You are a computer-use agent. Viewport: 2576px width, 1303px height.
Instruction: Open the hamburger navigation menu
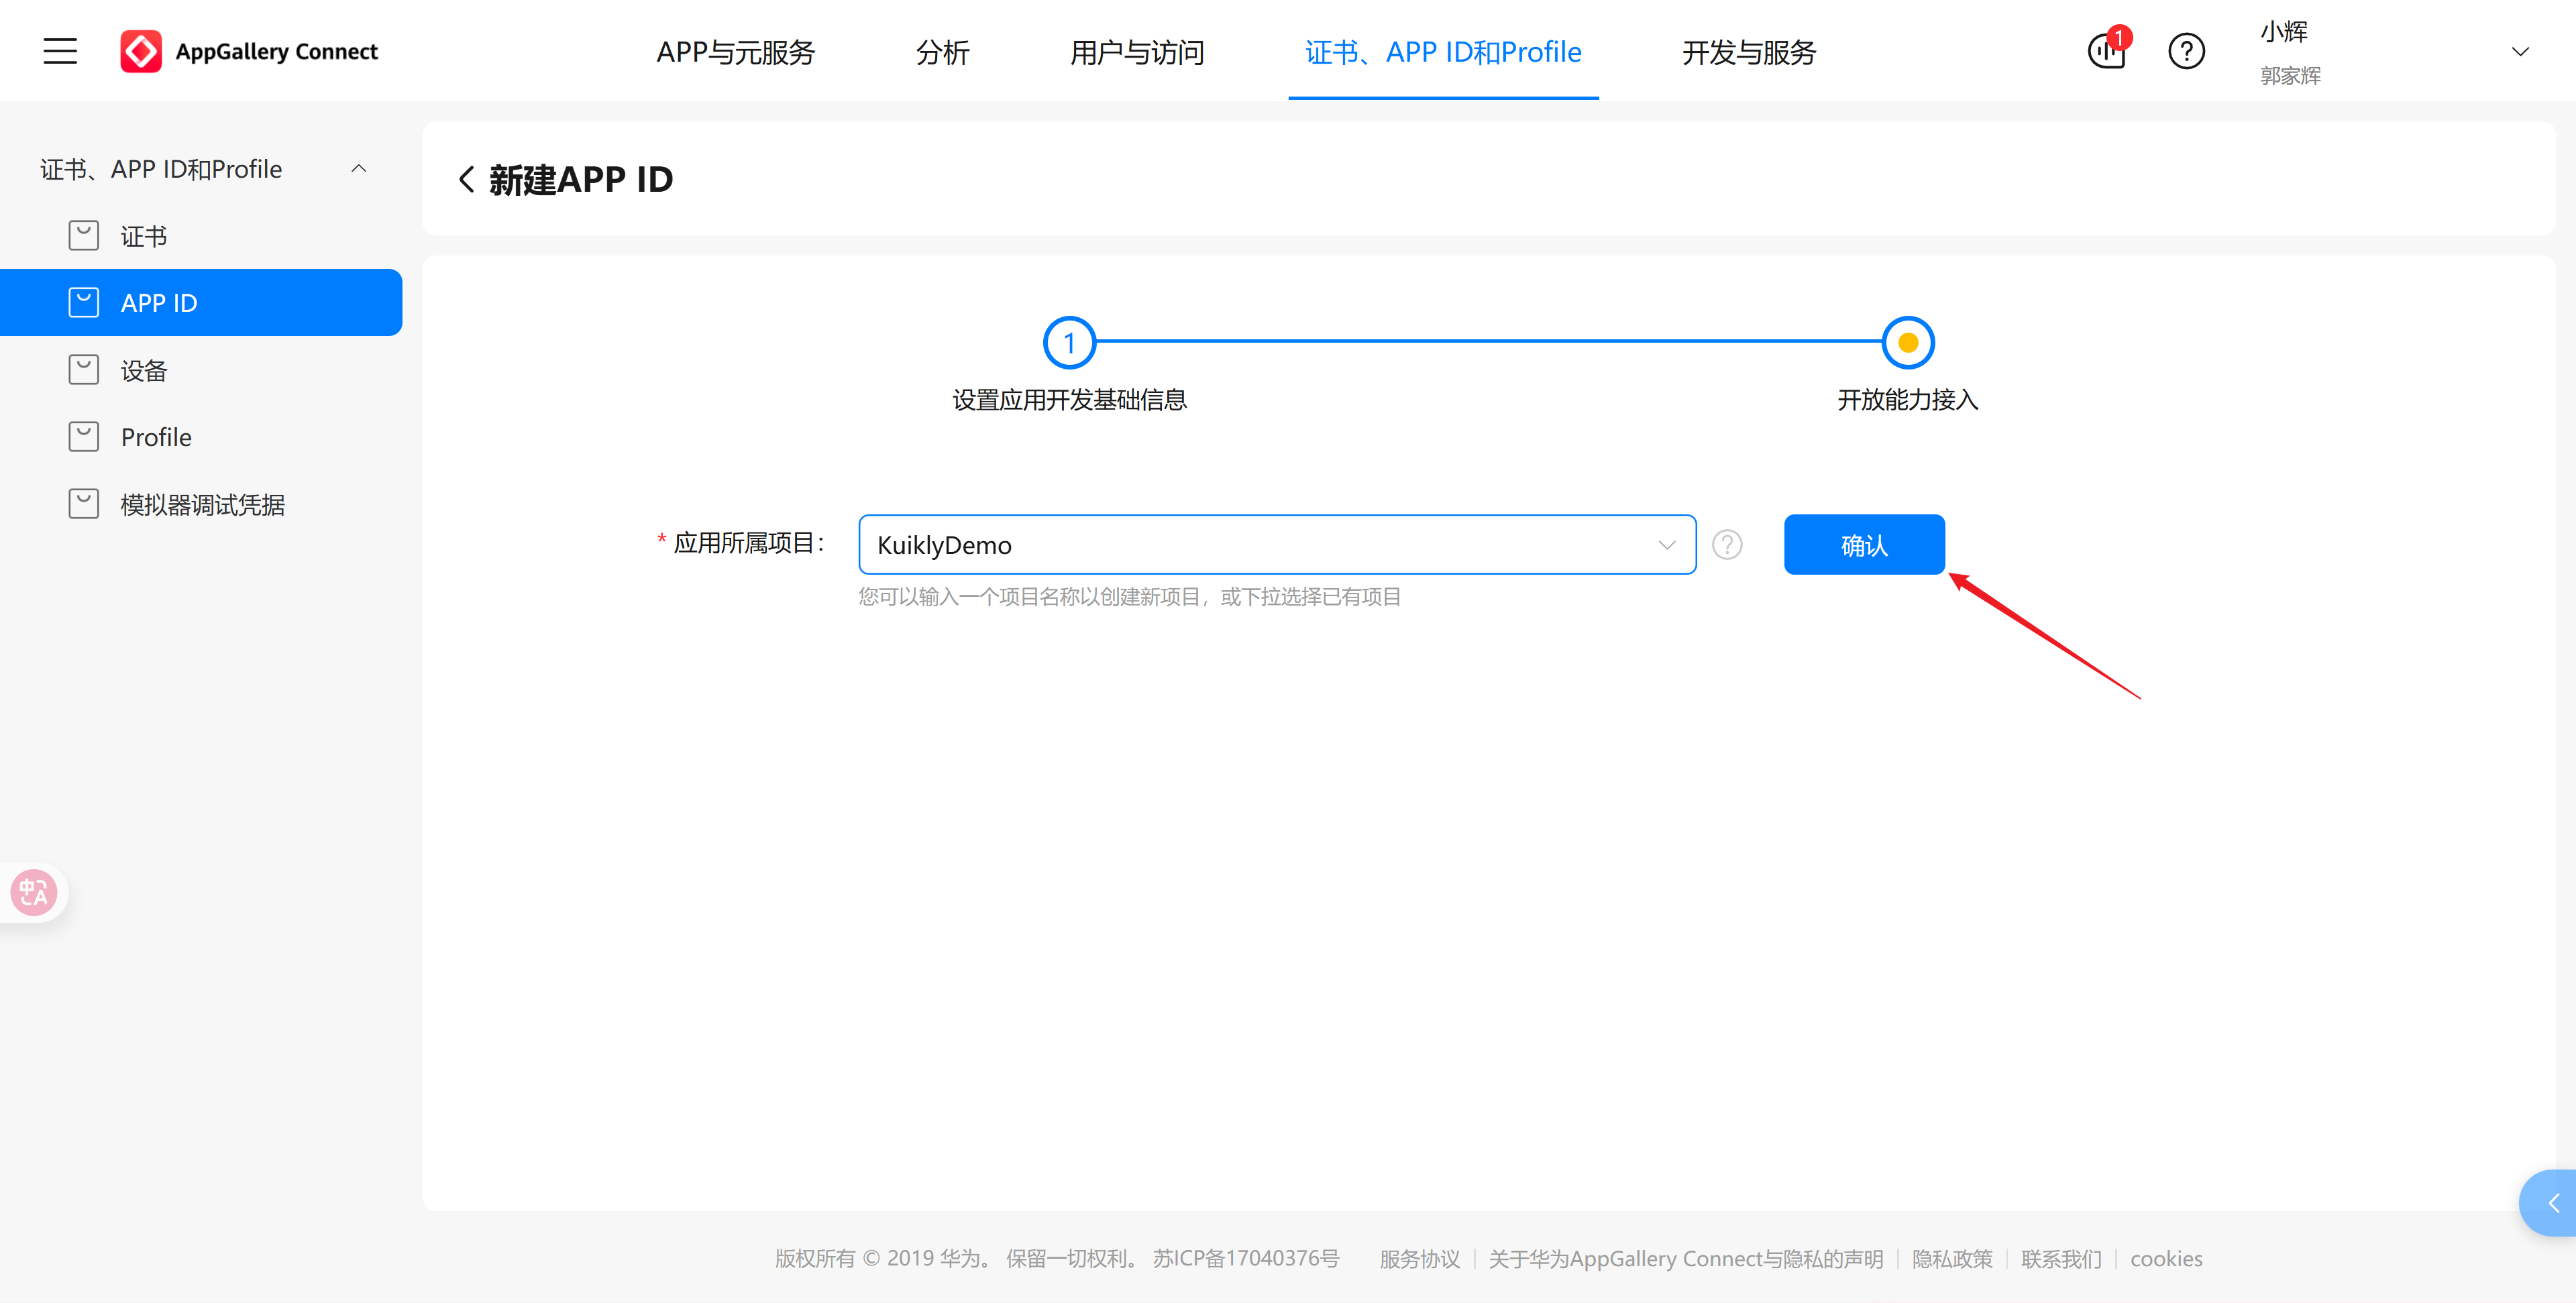(x=59, y=51)
